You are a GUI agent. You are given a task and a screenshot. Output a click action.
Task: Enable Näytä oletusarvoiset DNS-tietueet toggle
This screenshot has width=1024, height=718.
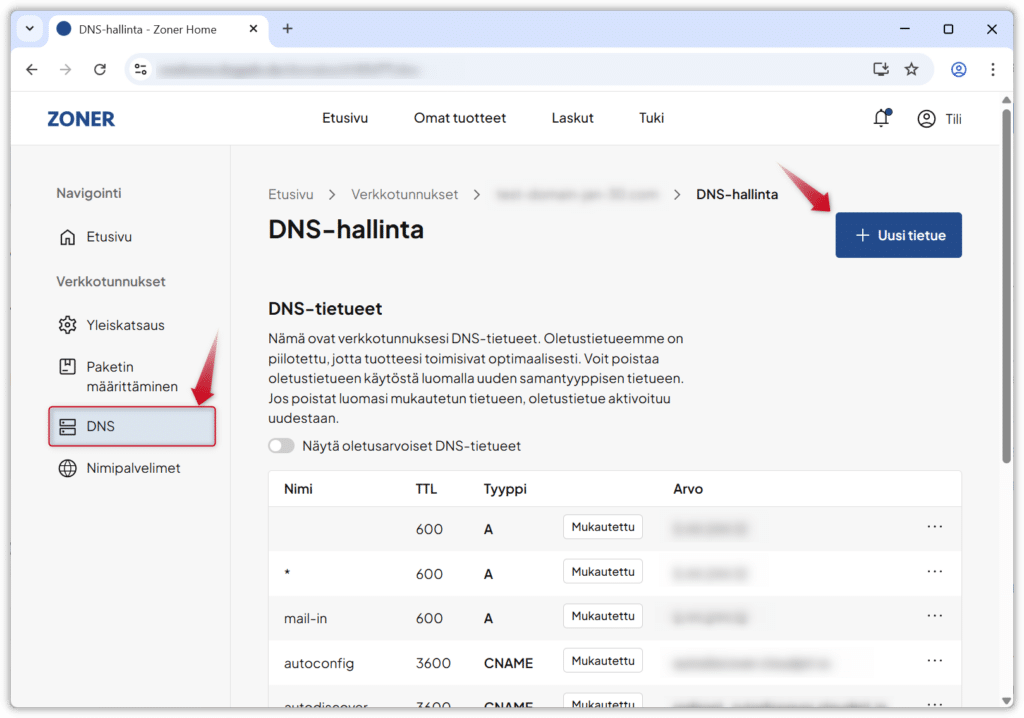click(x=281, y=446)
